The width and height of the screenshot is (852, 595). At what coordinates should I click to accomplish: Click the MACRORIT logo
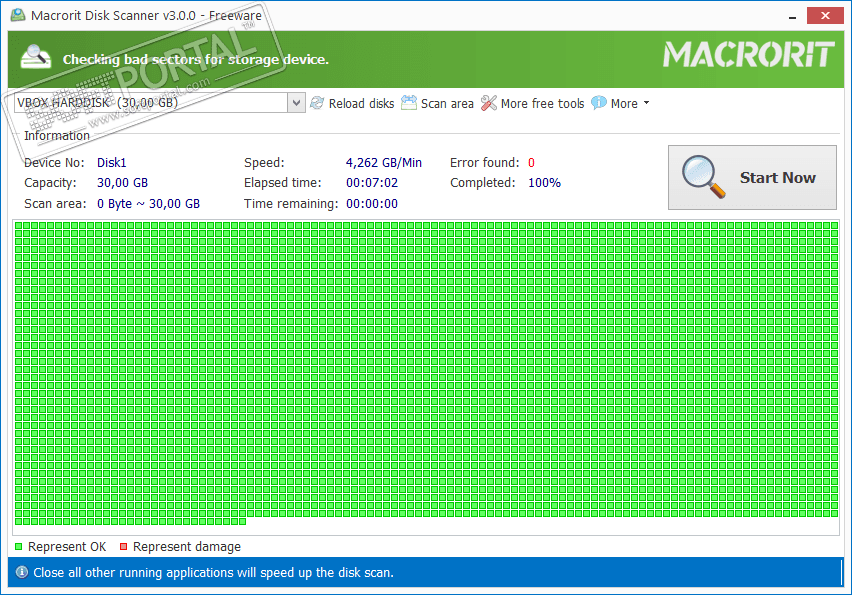pyautogui.click(x=749, y=54)
